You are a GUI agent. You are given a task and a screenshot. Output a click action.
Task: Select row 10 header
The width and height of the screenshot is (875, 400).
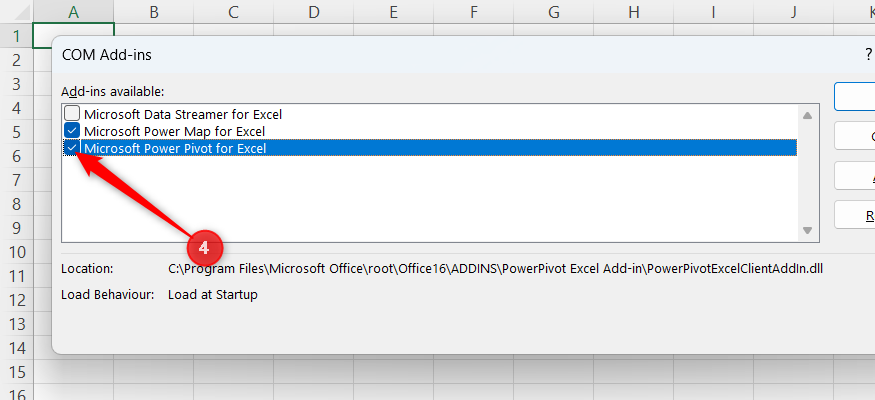coord(16,252)
